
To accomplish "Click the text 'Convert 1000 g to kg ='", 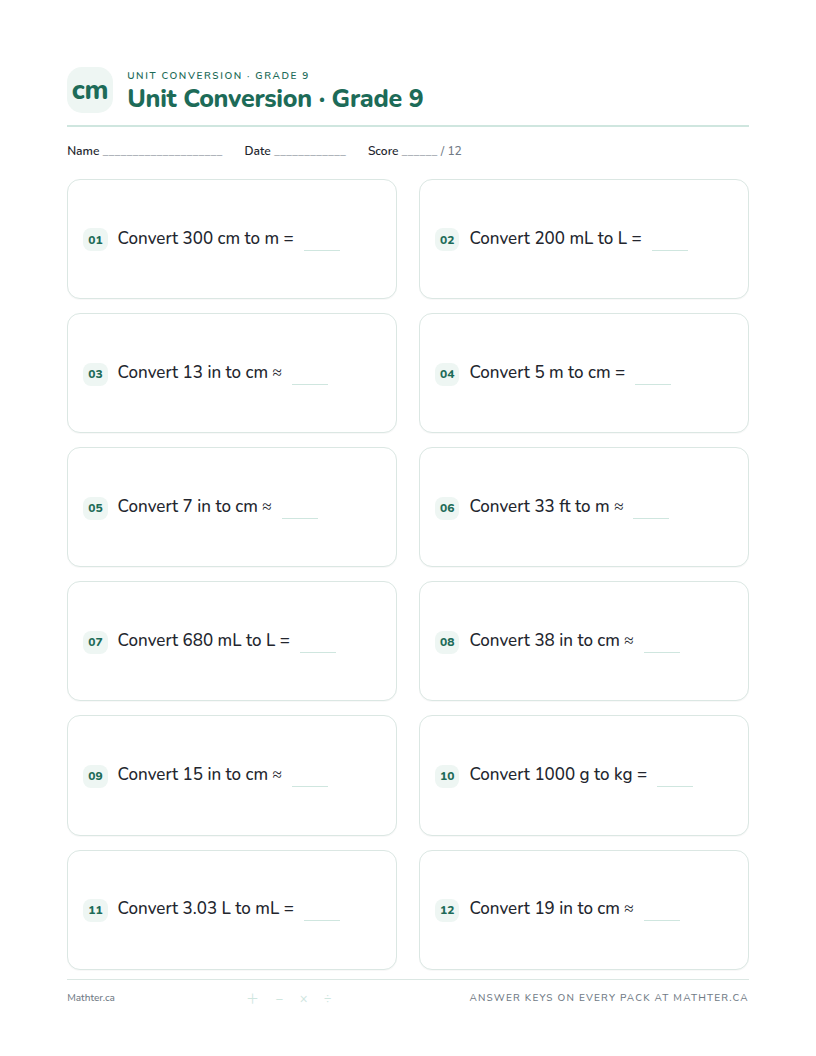I will pyautogui.click(x=558, y=774).
